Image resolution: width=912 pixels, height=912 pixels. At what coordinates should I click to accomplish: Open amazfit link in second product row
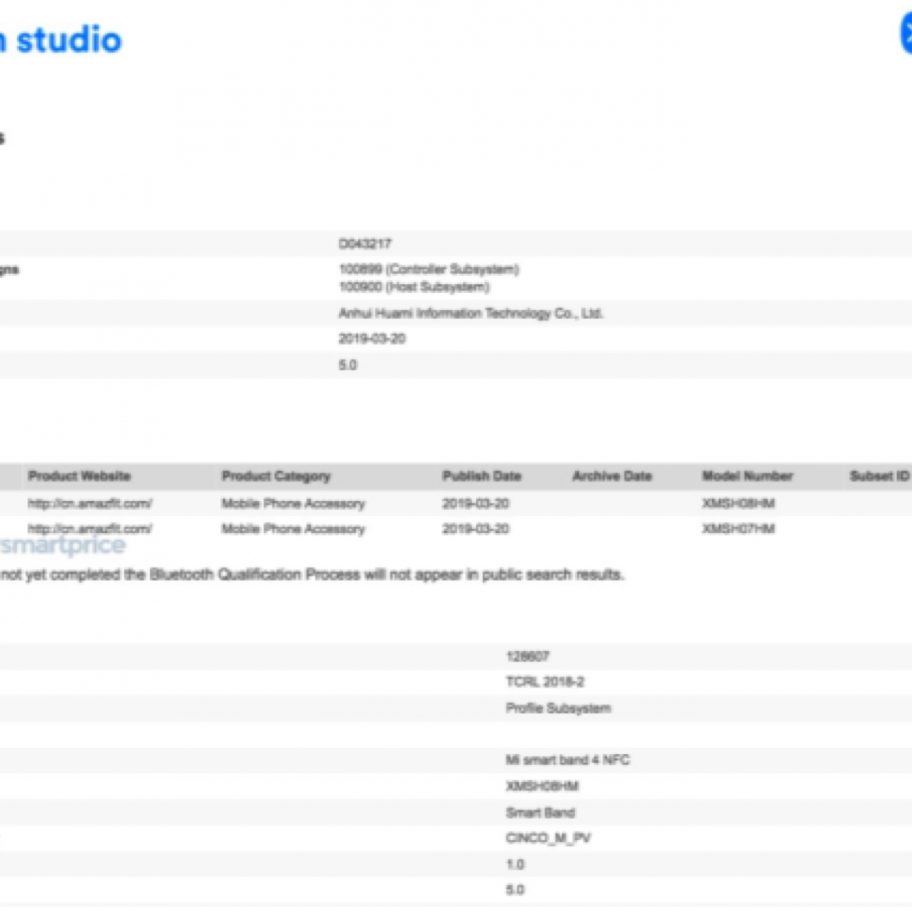pyautogui.click(x=90, y=528)
